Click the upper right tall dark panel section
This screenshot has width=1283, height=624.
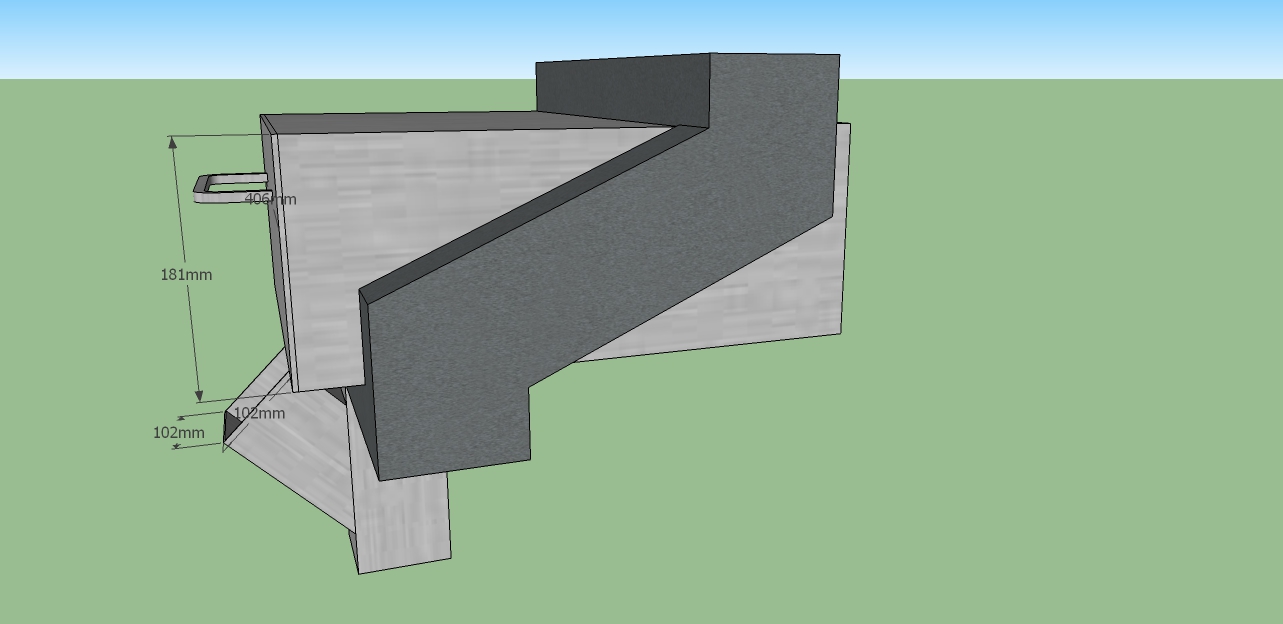coord(775,130)
